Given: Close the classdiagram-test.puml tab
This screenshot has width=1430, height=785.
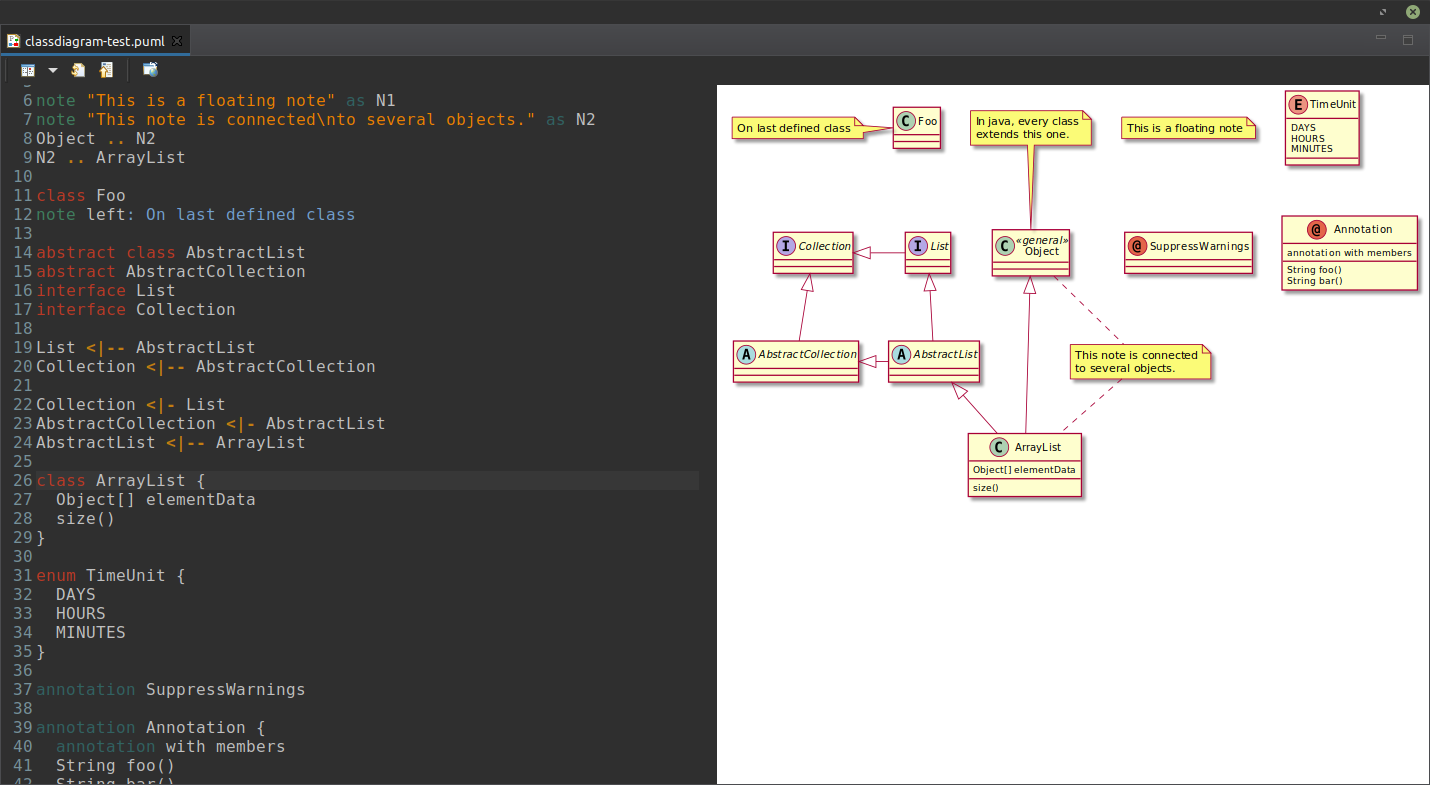Looking at the screenshot, I should (x=177, y=41).
